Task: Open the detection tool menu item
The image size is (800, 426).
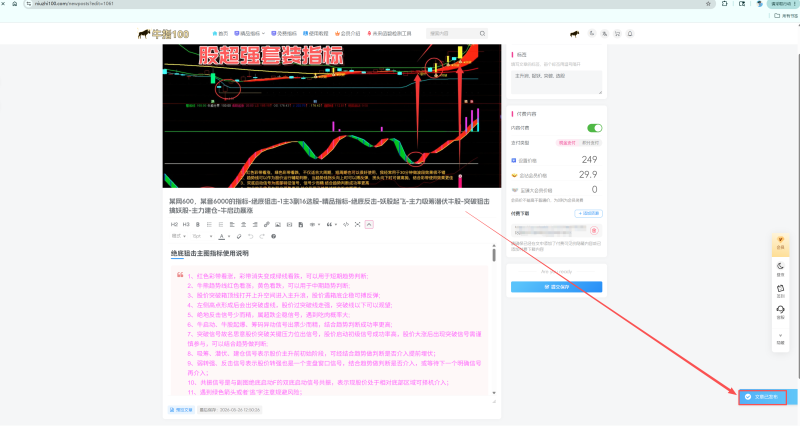Action: pos(389,34)
